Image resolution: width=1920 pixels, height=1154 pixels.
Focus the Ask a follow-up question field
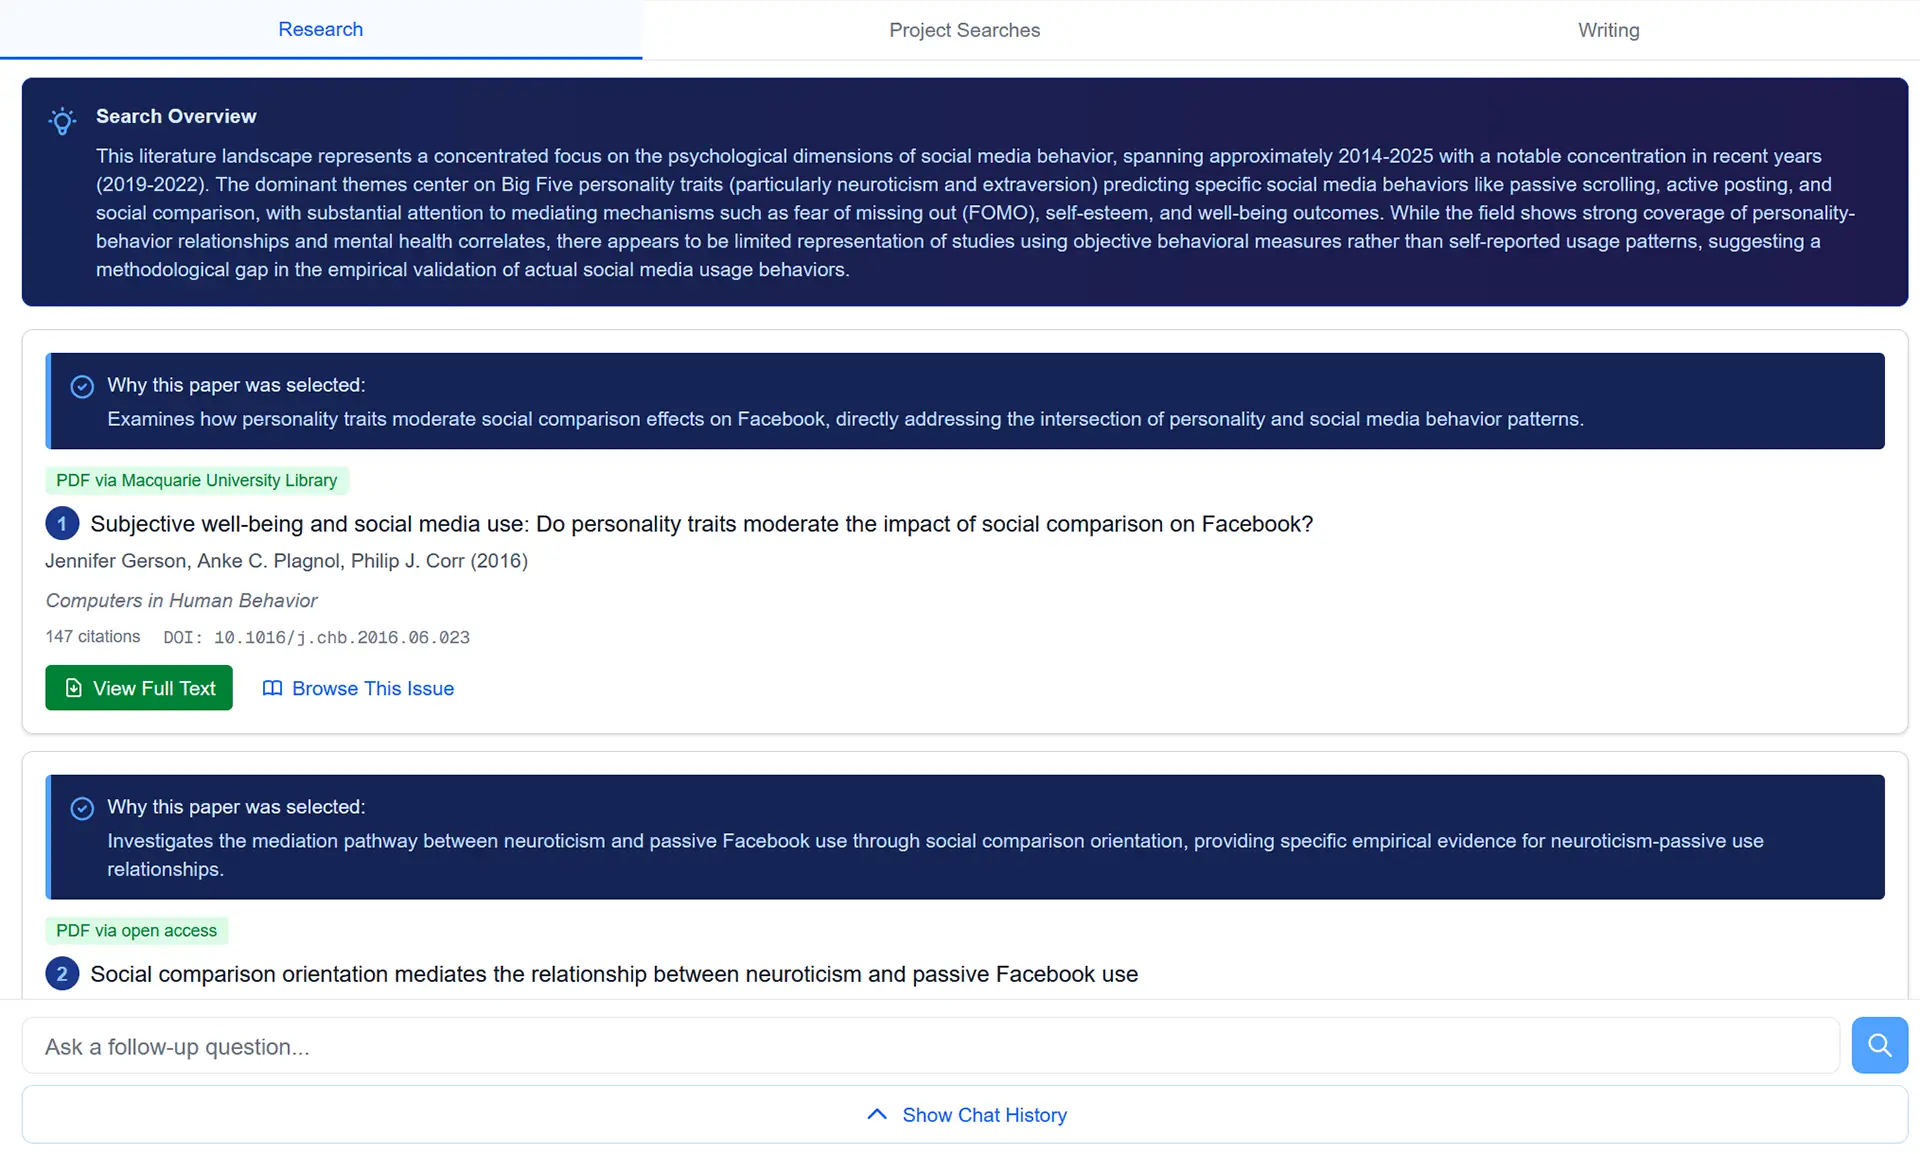point(931,1046)
